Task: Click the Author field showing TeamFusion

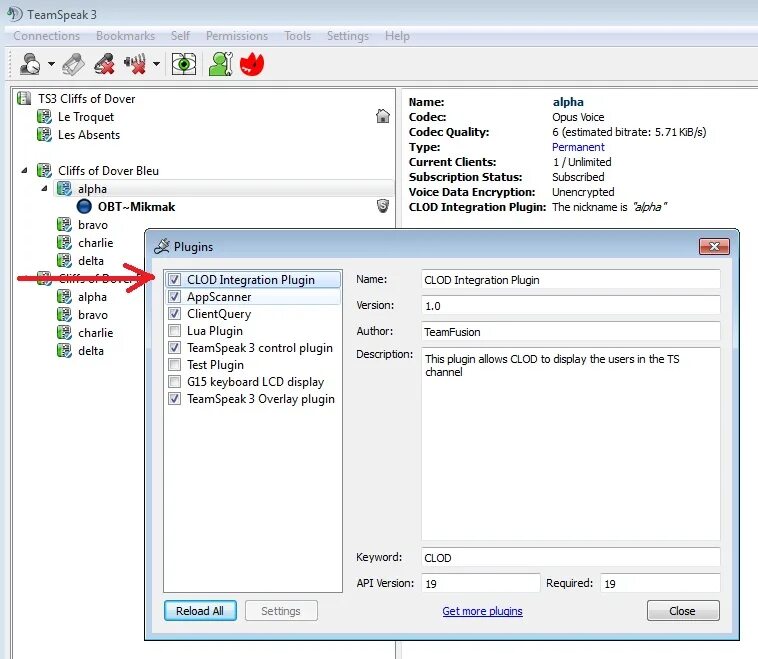Action: (570, 332)
